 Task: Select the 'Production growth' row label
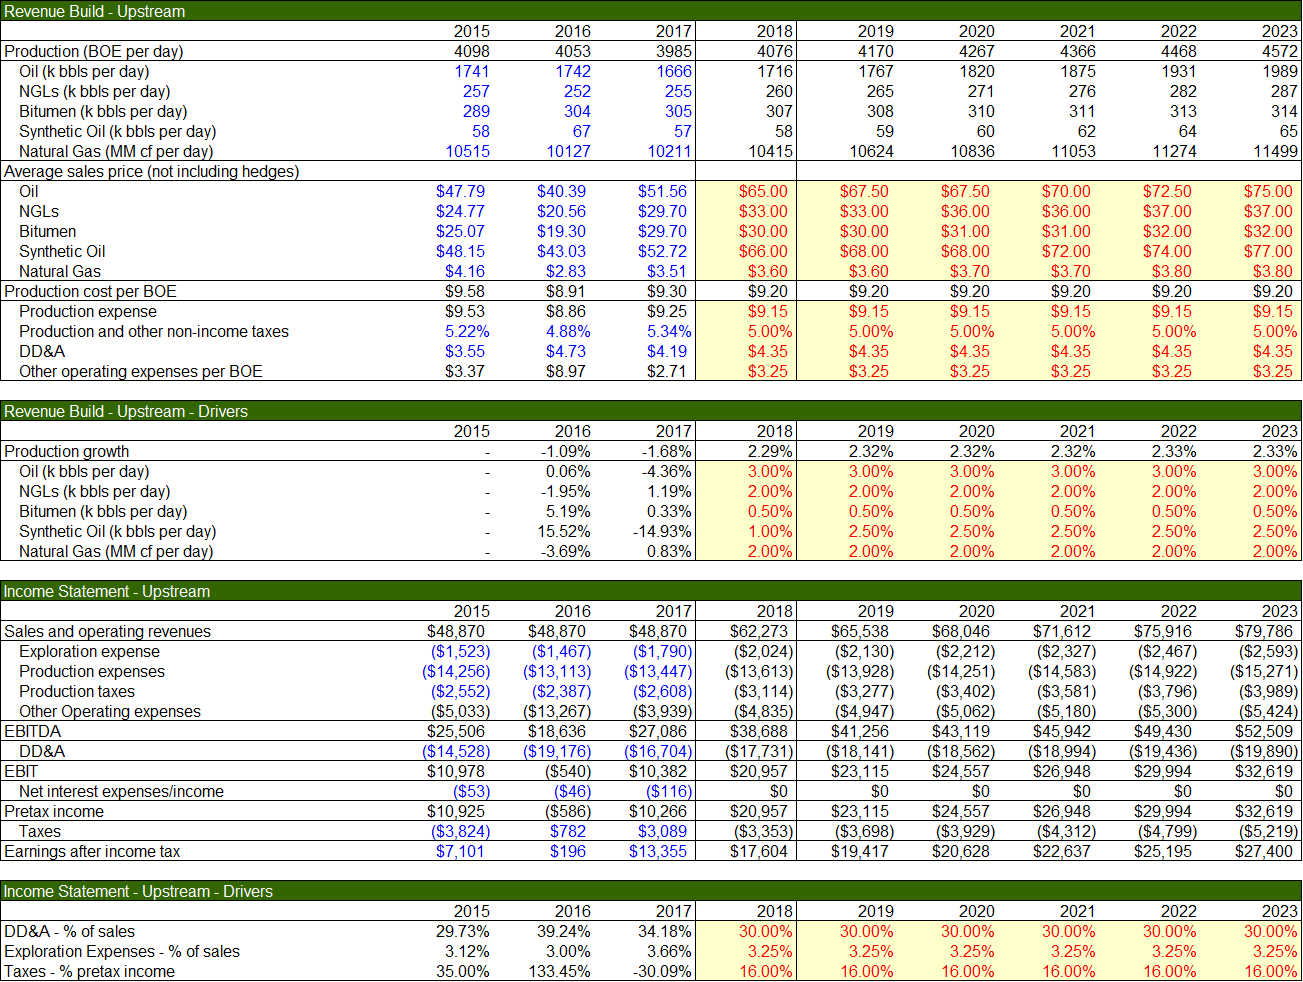click(x=66, y=451)
